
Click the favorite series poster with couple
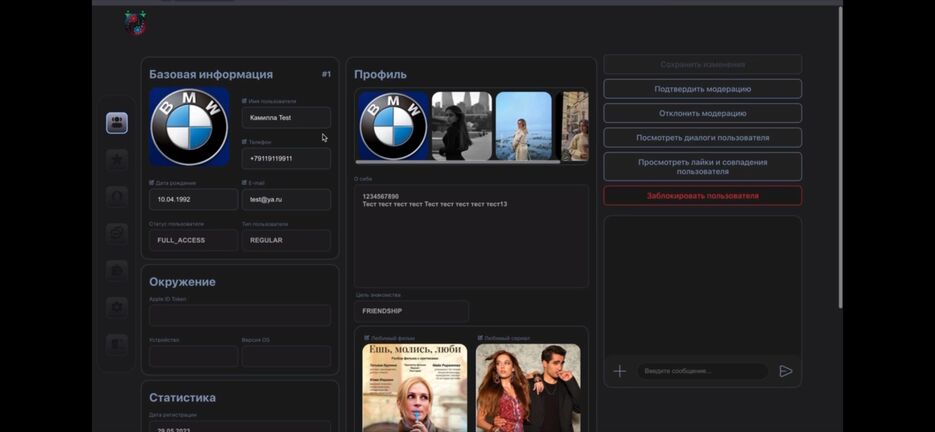528,388
